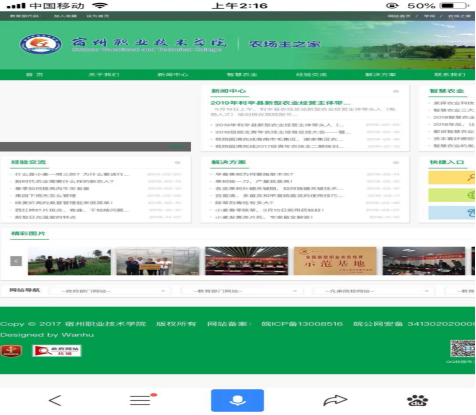Click the more icon in 解决方案 panel
This screenshot has height=415, width=476.
click(x=396, y=162)
